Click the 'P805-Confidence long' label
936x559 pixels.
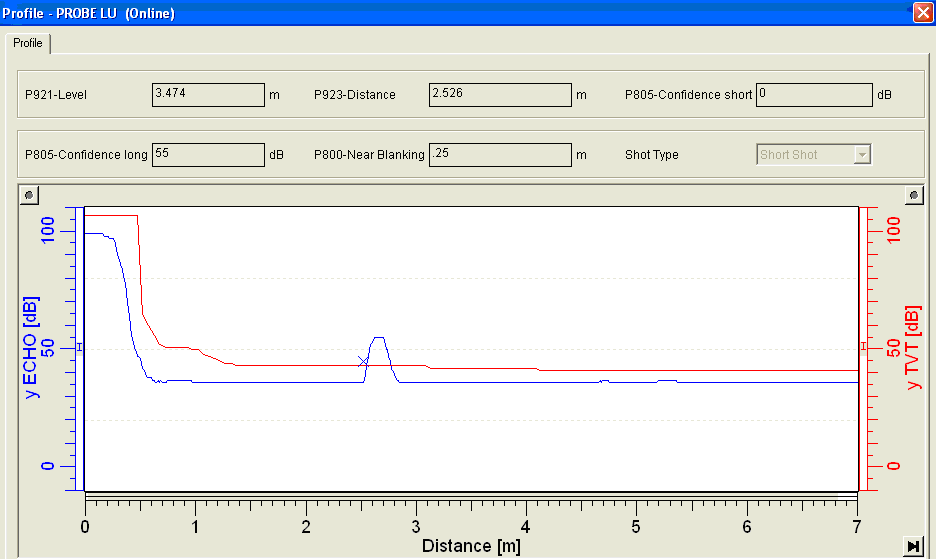tap(86, 155)
